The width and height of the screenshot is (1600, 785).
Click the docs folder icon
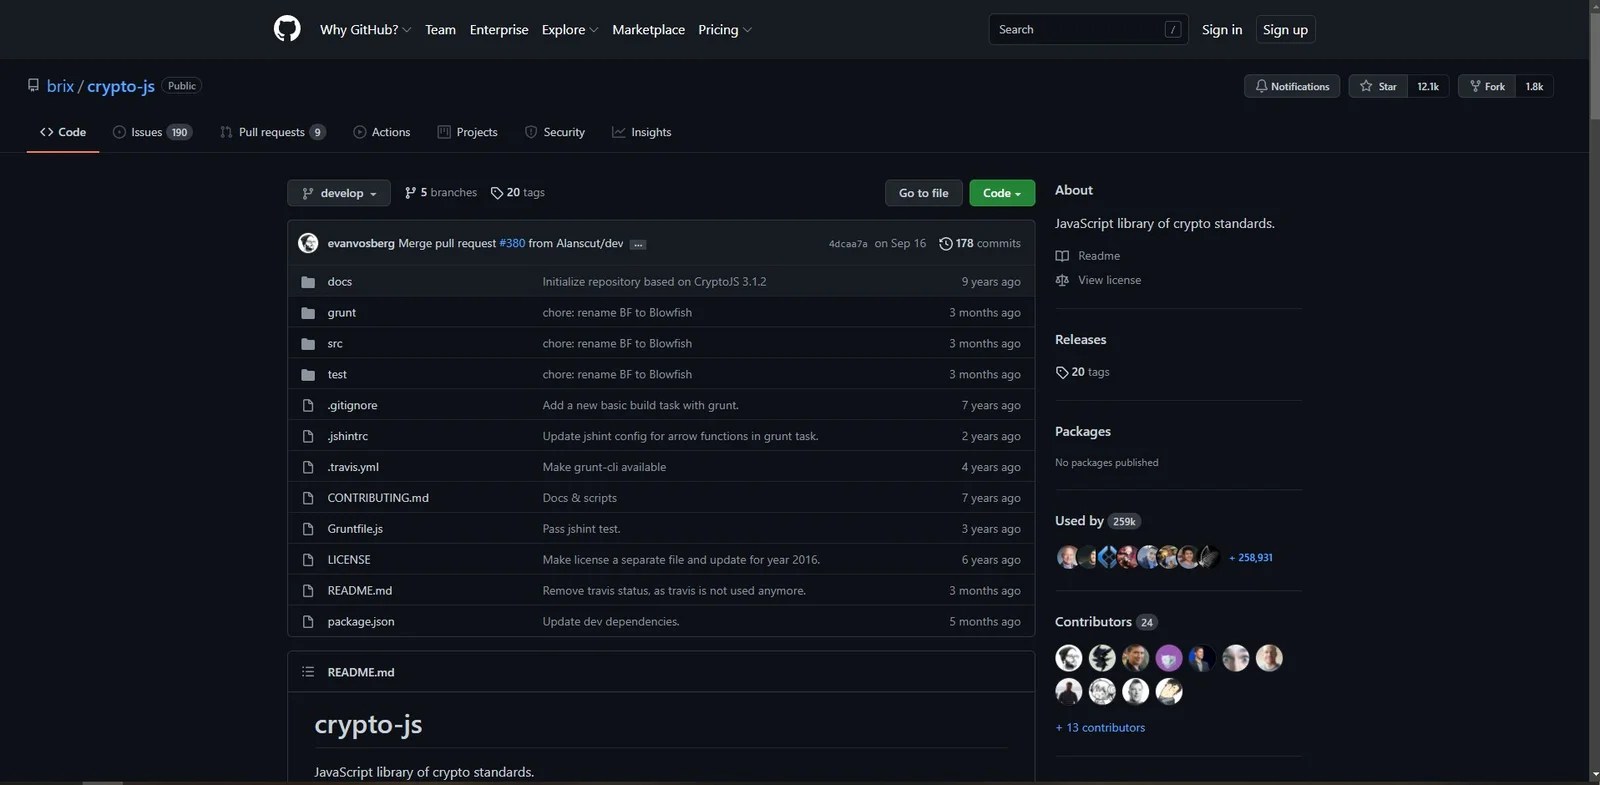tap(308, 282)
